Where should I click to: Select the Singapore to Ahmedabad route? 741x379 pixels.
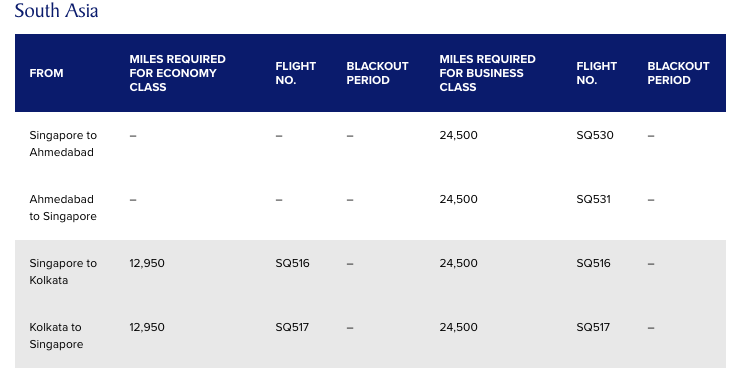click(x=63, y=144)
